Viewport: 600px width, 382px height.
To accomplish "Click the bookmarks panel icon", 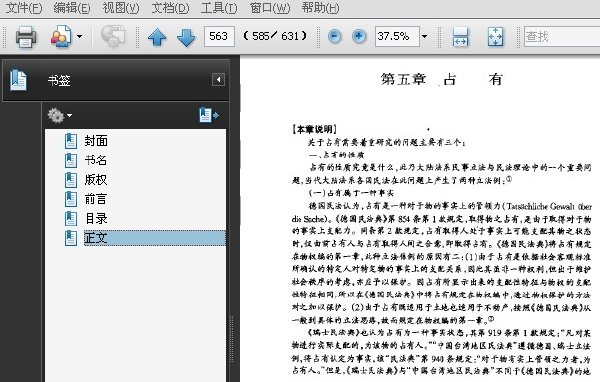I will pyautogui.click(x=18, y=80).
